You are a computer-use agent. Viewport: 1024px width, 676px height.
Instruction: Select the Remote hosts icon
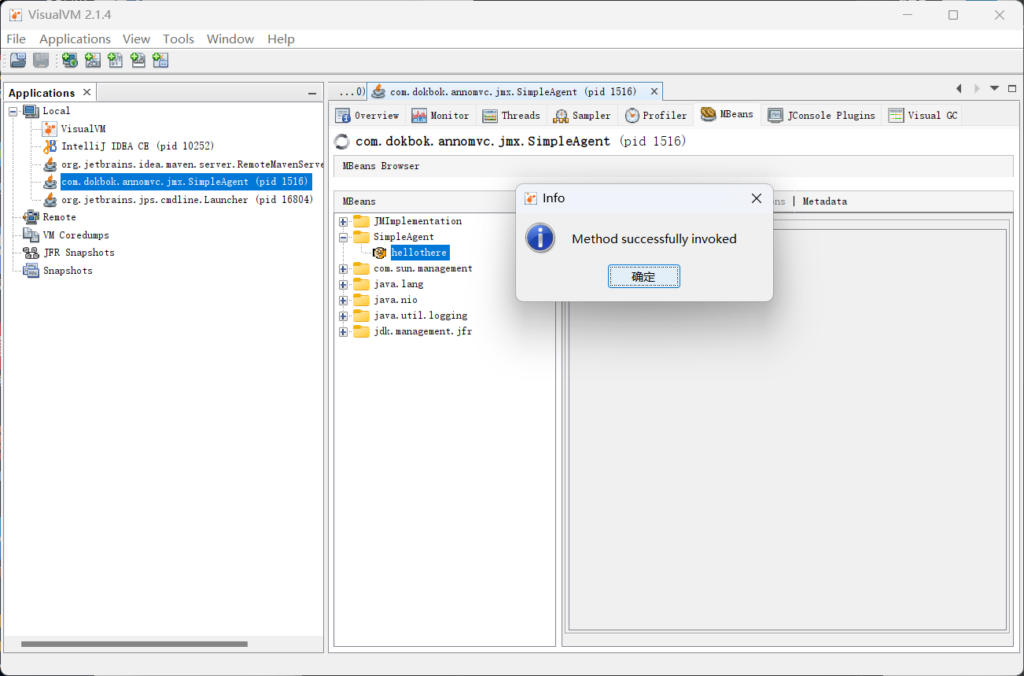pyautogui.click(x=31, y=217)
